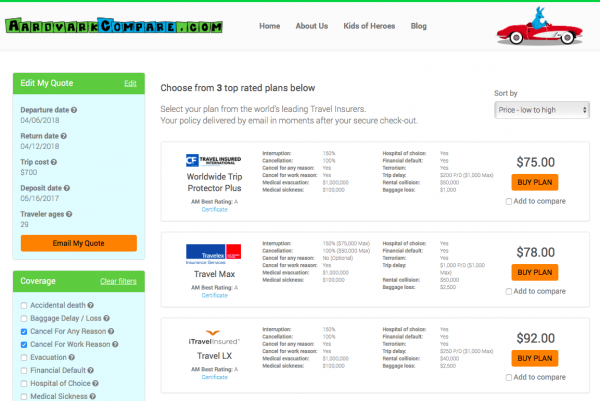The image size is (600, 401).
Task: Open Kids of Heroes page
Action: [x=369, y=26]
